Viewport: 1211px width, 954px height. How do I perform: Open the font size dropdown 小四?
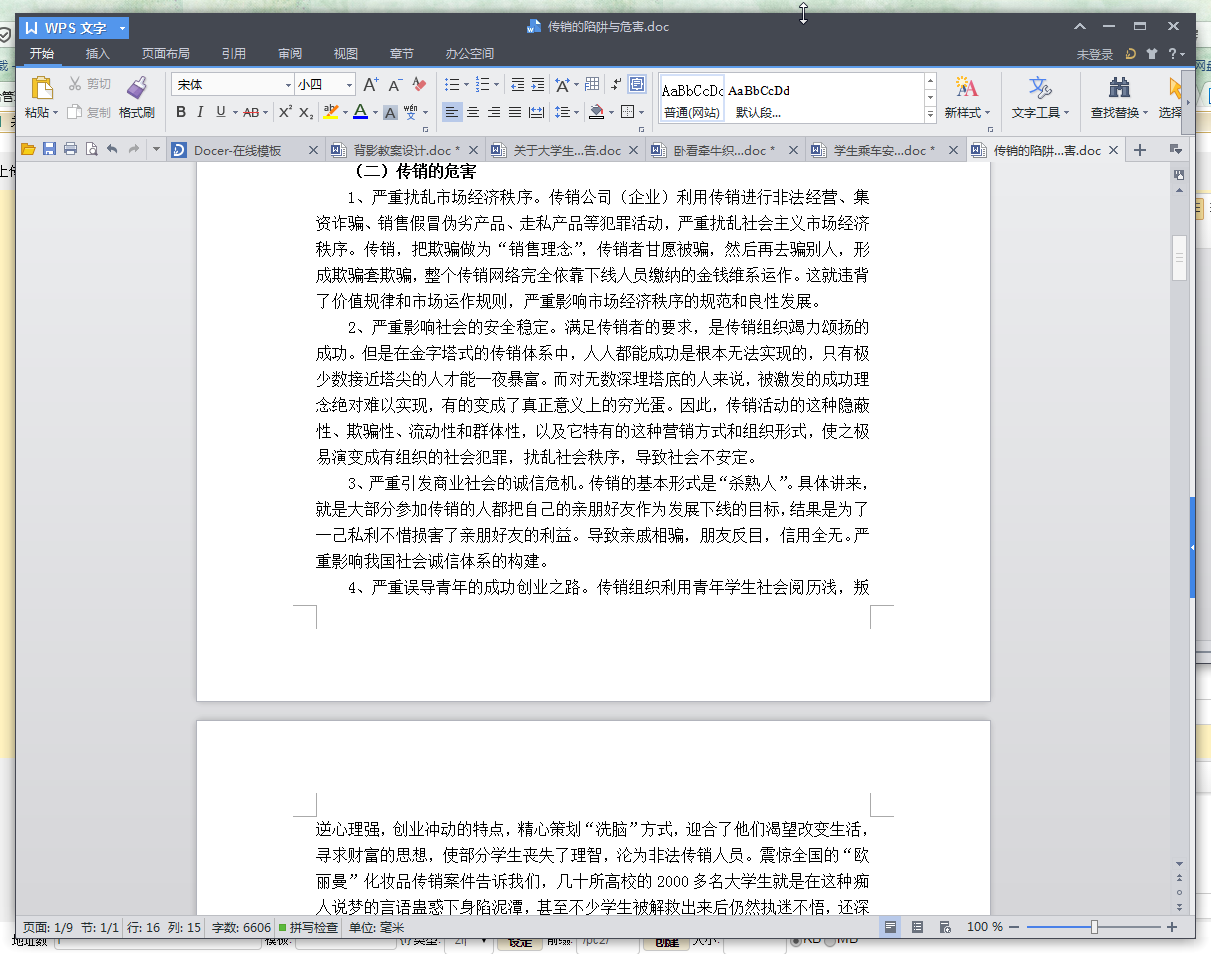click(x=350, y=85)
